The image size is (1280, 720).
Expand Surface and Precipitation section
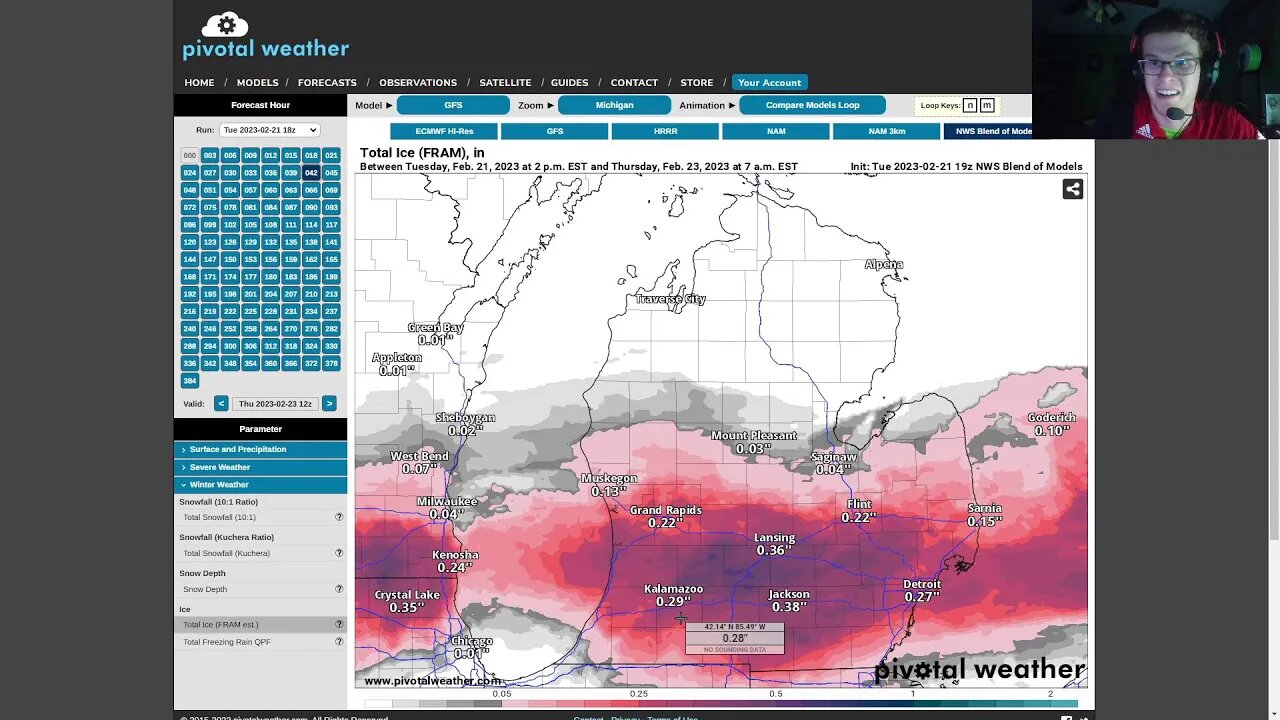tap(260, 449)
